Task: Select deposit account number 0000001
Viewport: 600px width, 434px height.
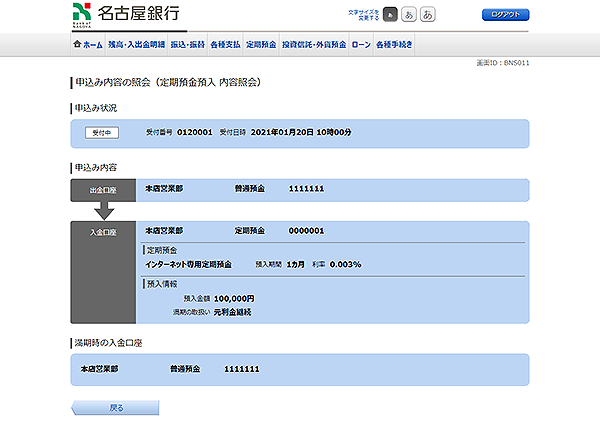Action: (306, 231)
